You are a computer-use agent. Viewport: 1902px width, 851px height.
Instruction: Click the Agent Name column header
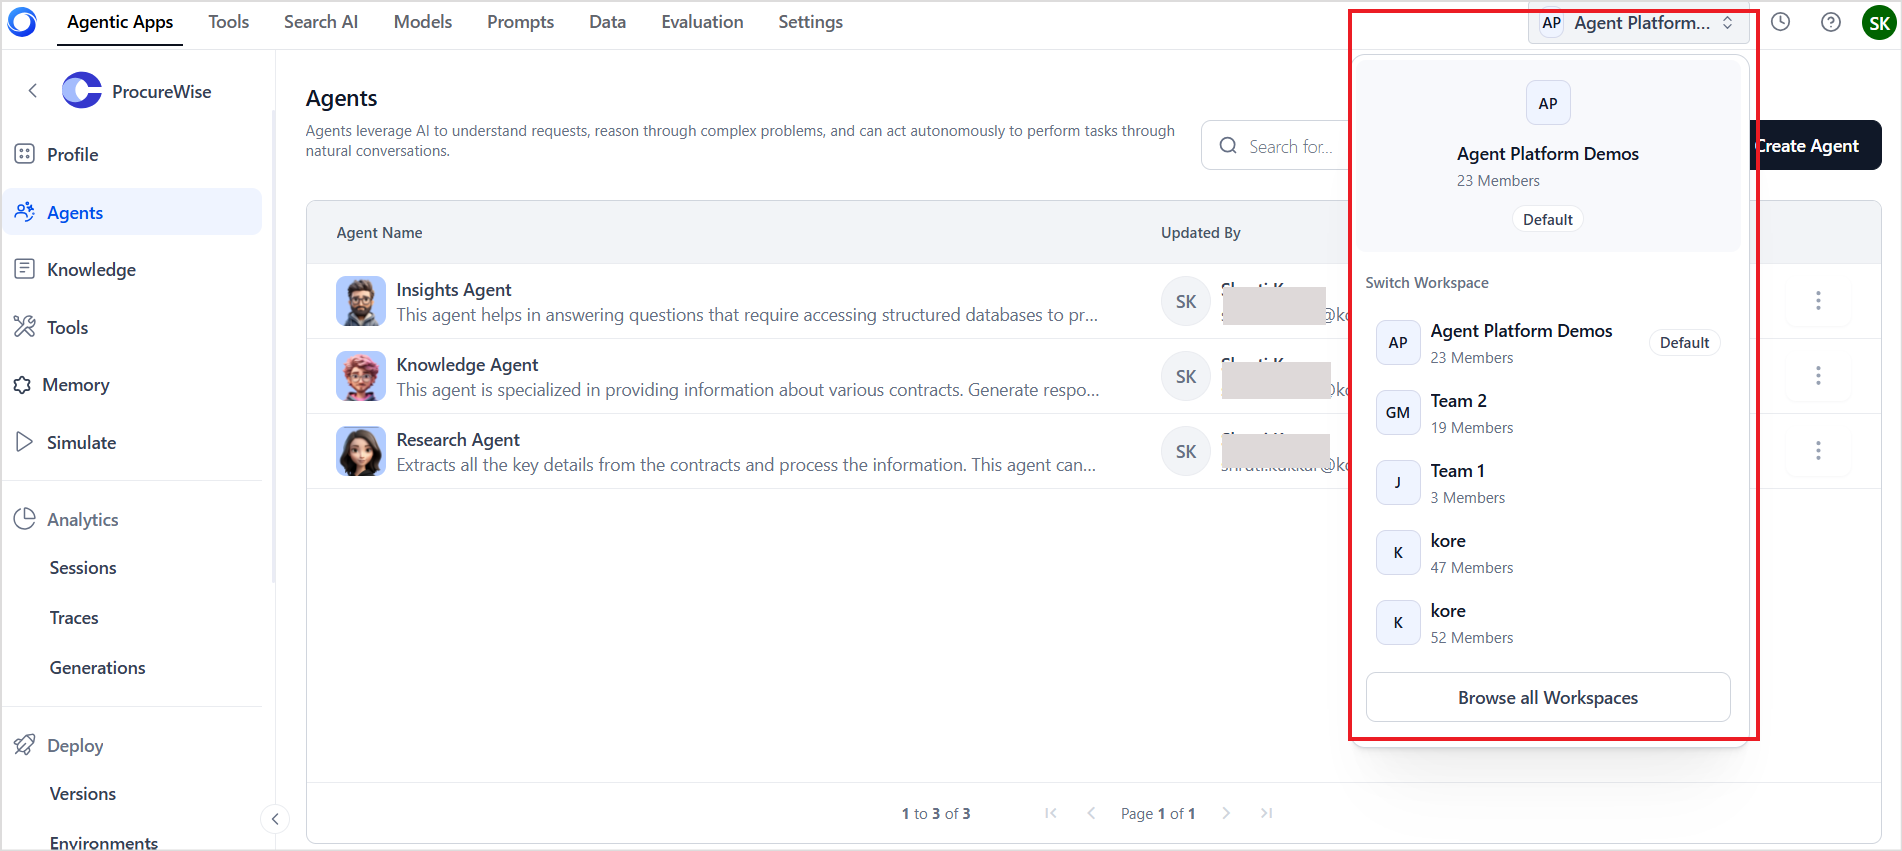pyautogui.click(x=380, y=233)
